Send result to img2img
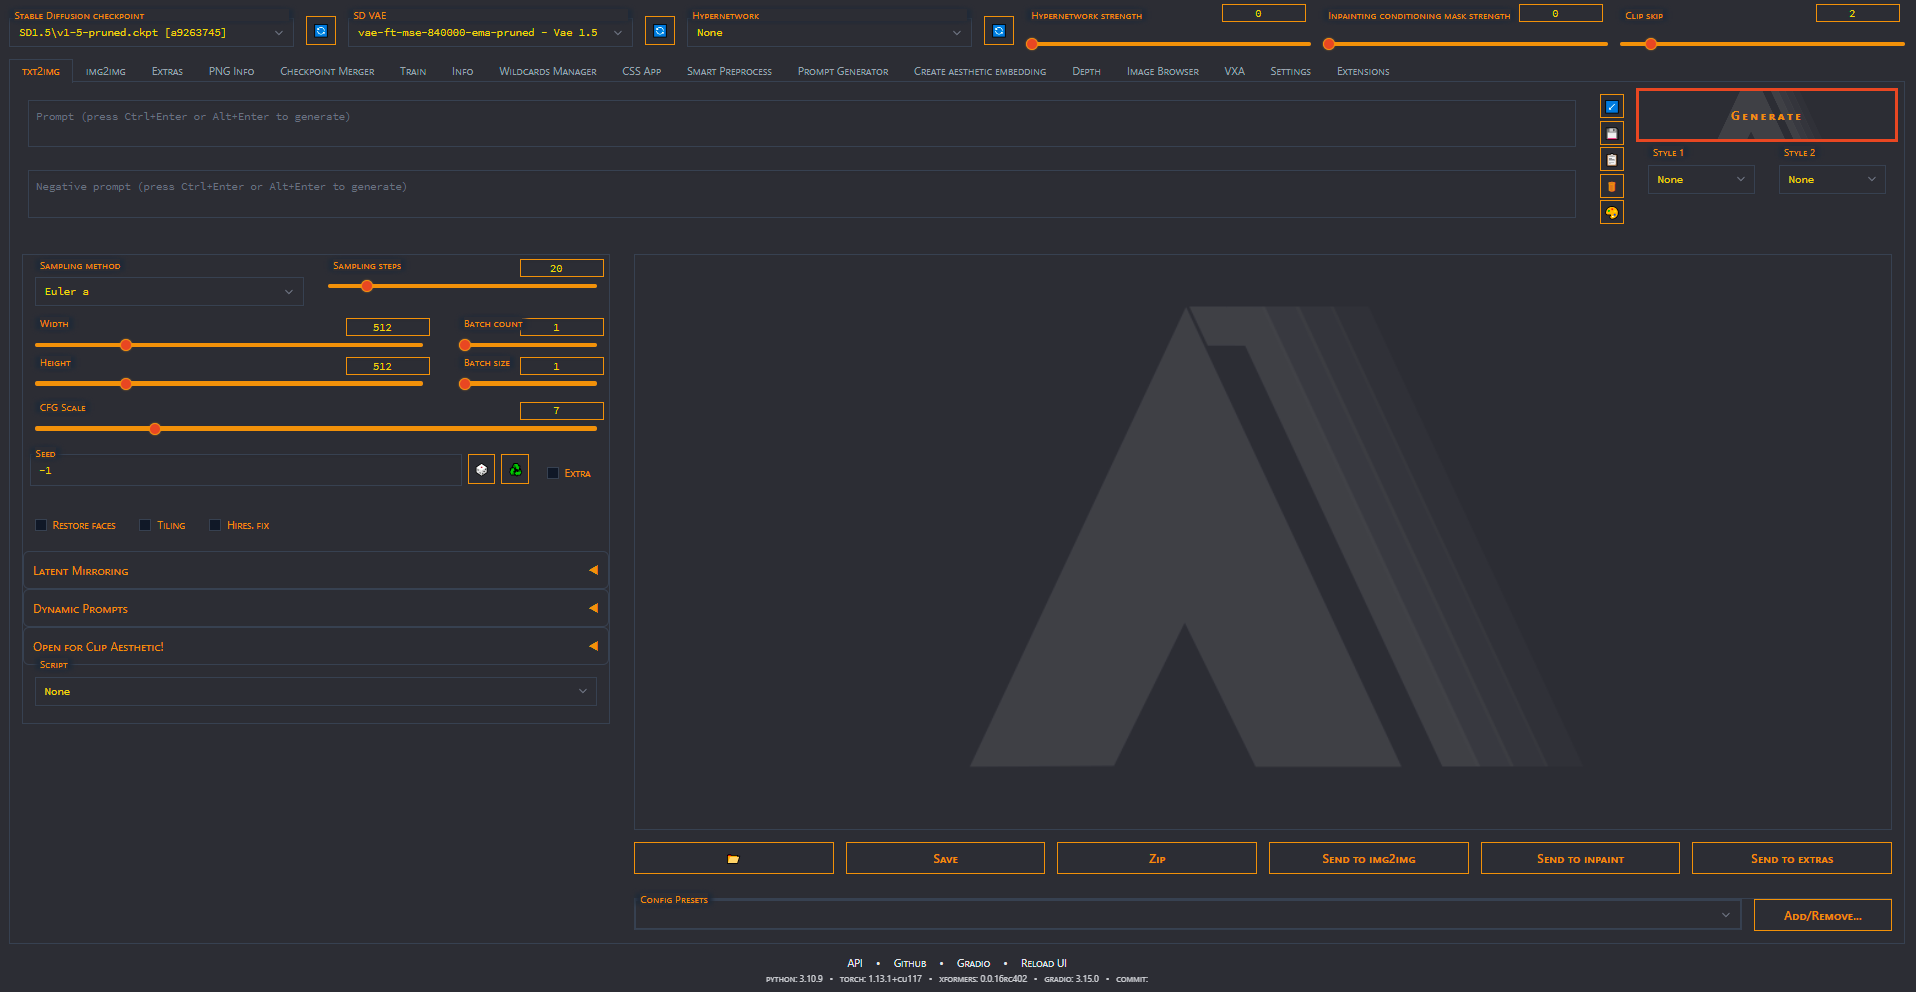Image resolution: width=1916 pixels, height=992 pixels. pyautogui.click(x=1369, y=859)
